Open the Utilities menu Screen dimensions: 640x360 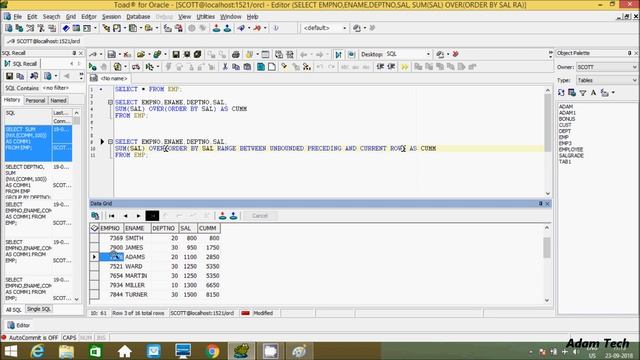205,17
